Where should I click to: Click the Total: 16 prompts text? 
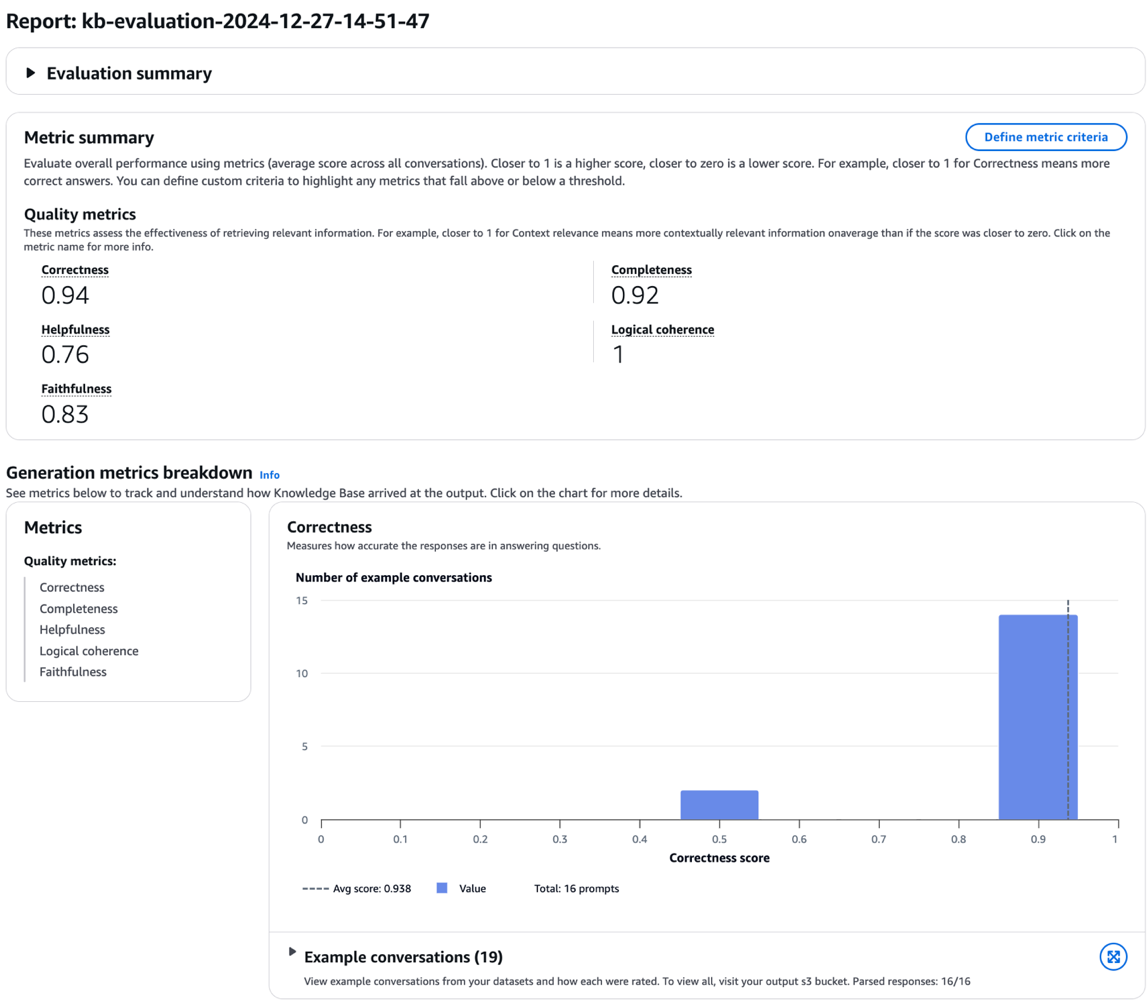click(576, 888)
